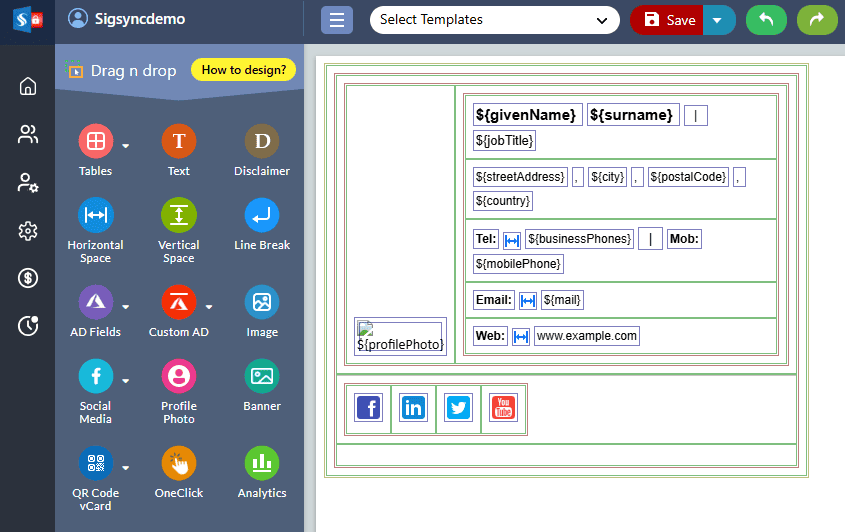Pick the Vertical Space tool
Image resolution: width=845 pixels, height=532 pixels.
(178, 215)
